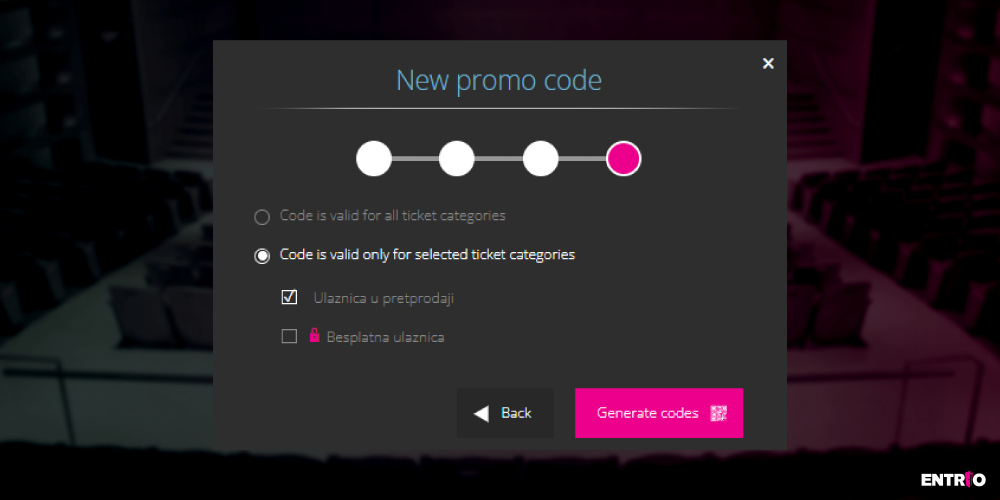Click the white back arrow triangle icon
This screenshot has width=1000, height=500.
click(482, 414)
